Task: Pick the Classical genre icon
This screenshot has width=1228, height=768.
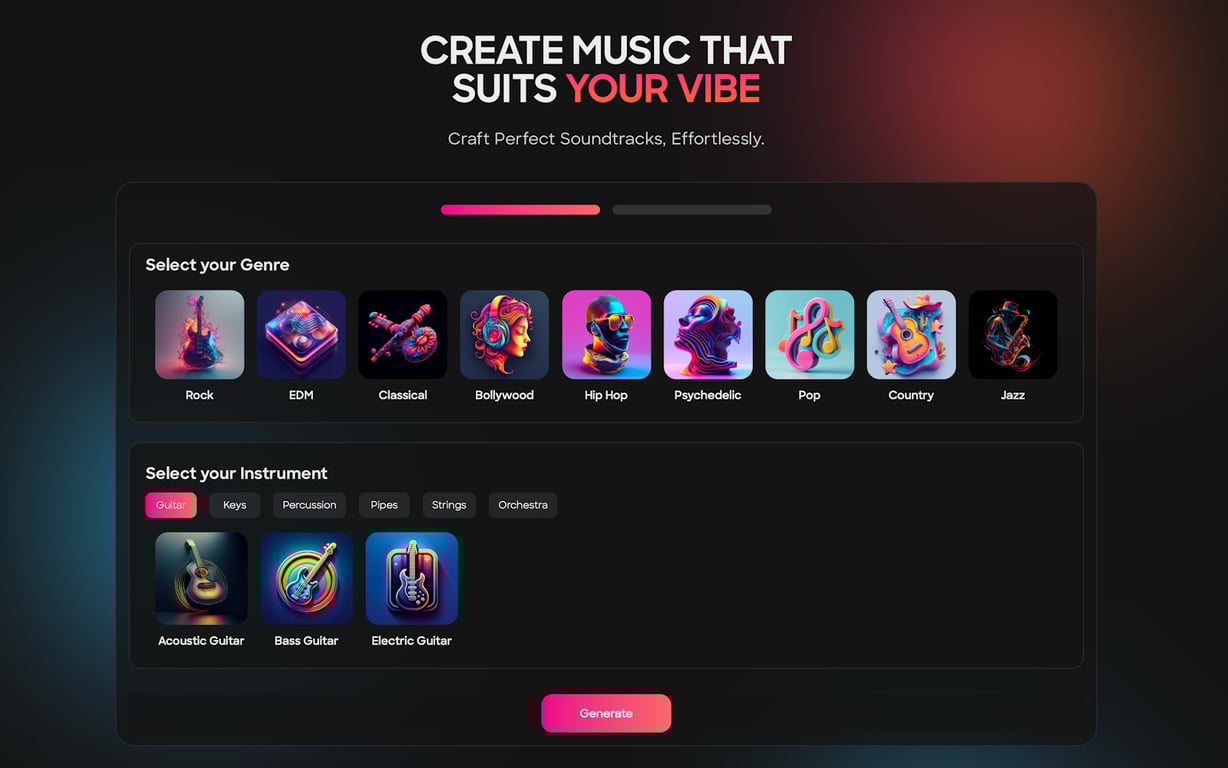Action: tap(403, 335)
